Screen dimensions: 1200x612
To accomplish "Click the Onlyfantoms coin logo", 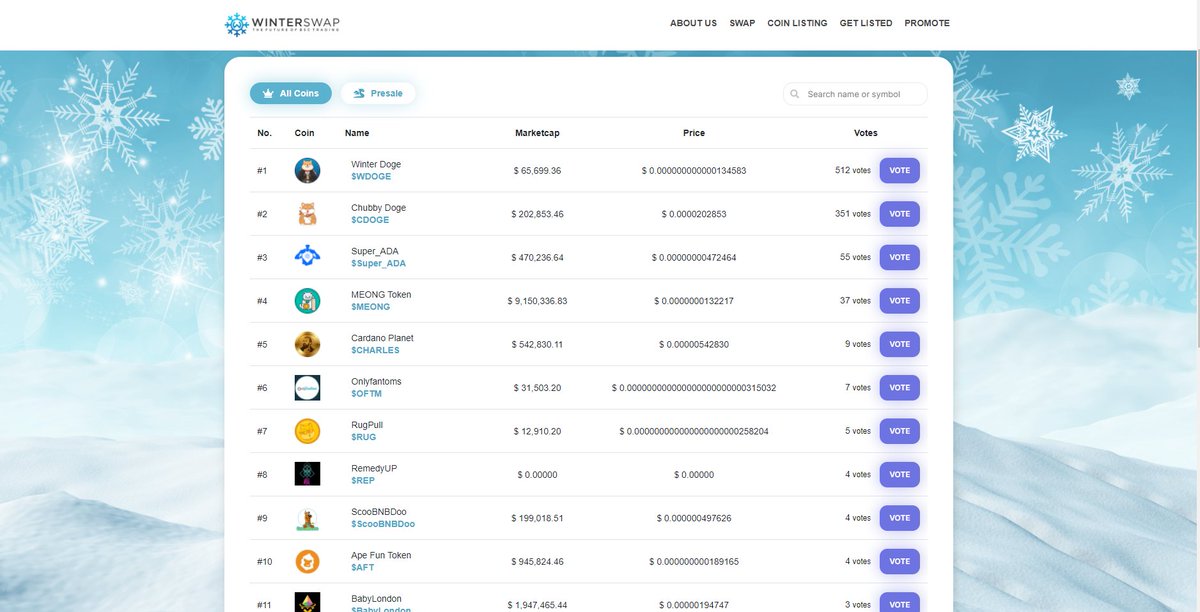I will pyautogui.click(x=306, y=387).
